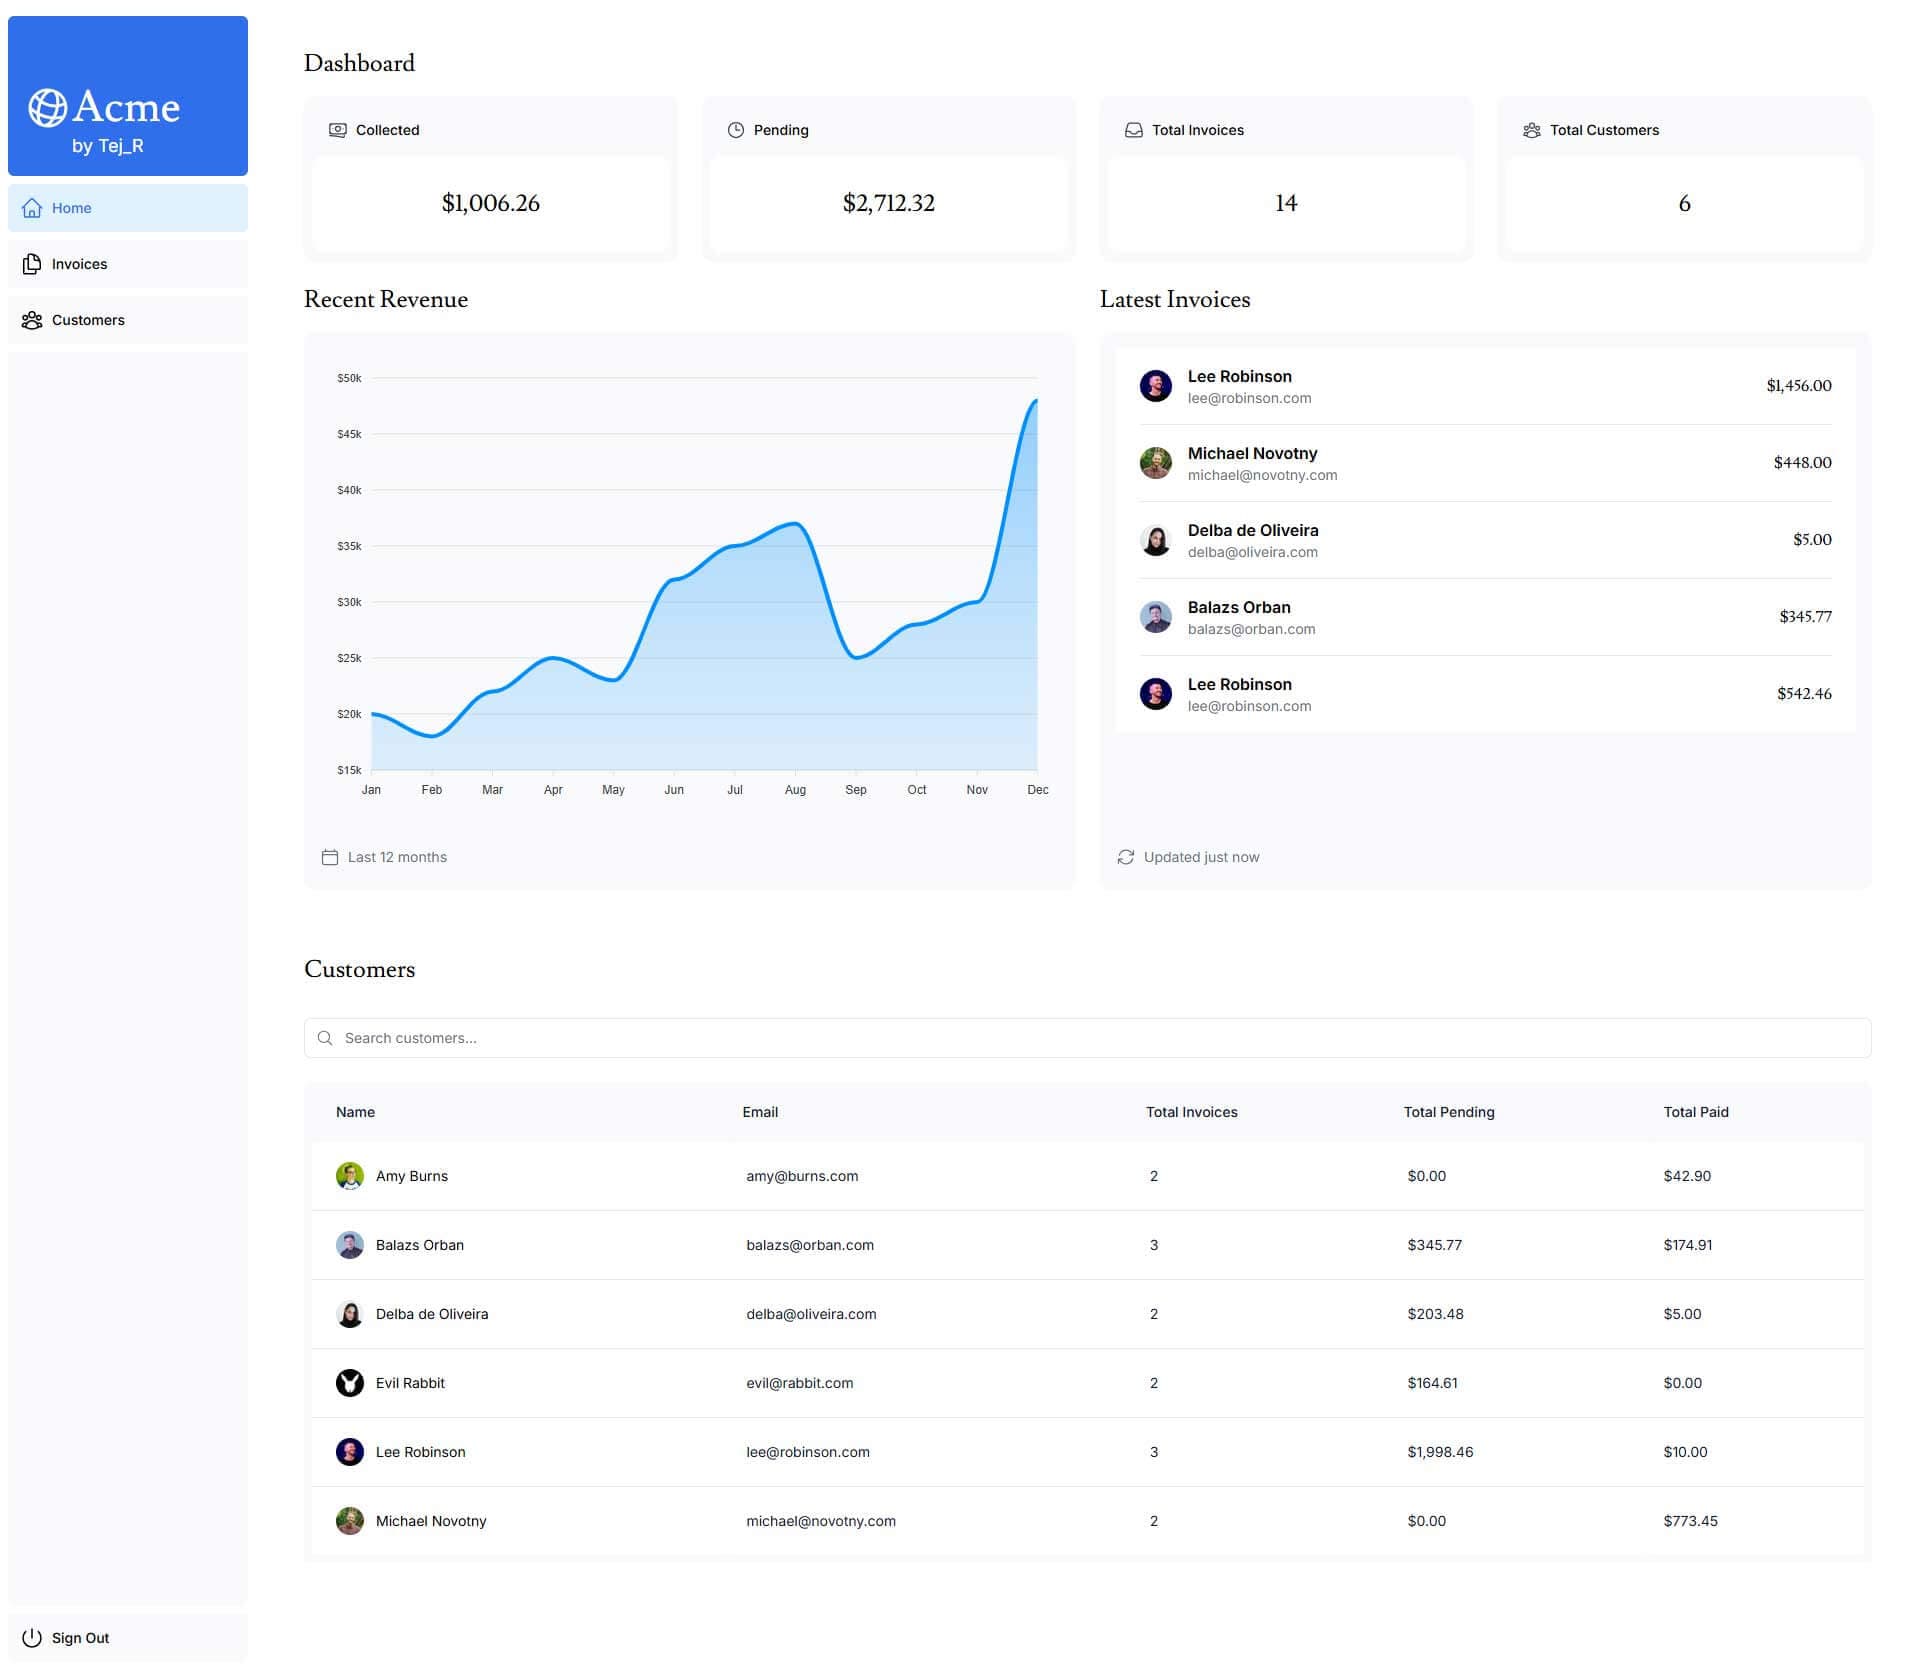Viewport: 1920px width, 1678px height.
Task: Open the Invoices navigation item
Action: 80,264
